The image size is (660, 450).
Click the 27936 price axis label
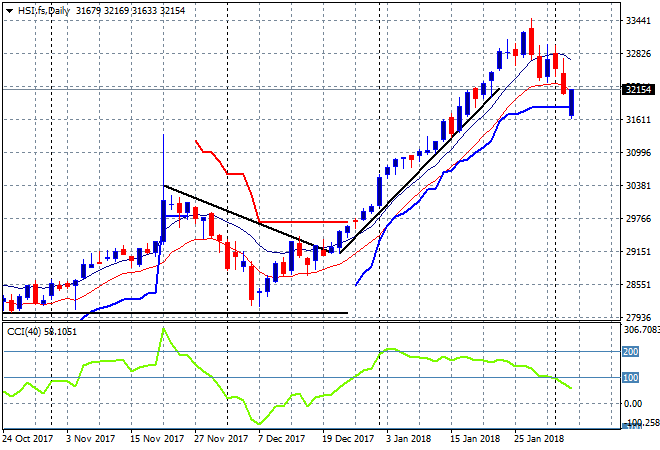click(x=638, y=317)
